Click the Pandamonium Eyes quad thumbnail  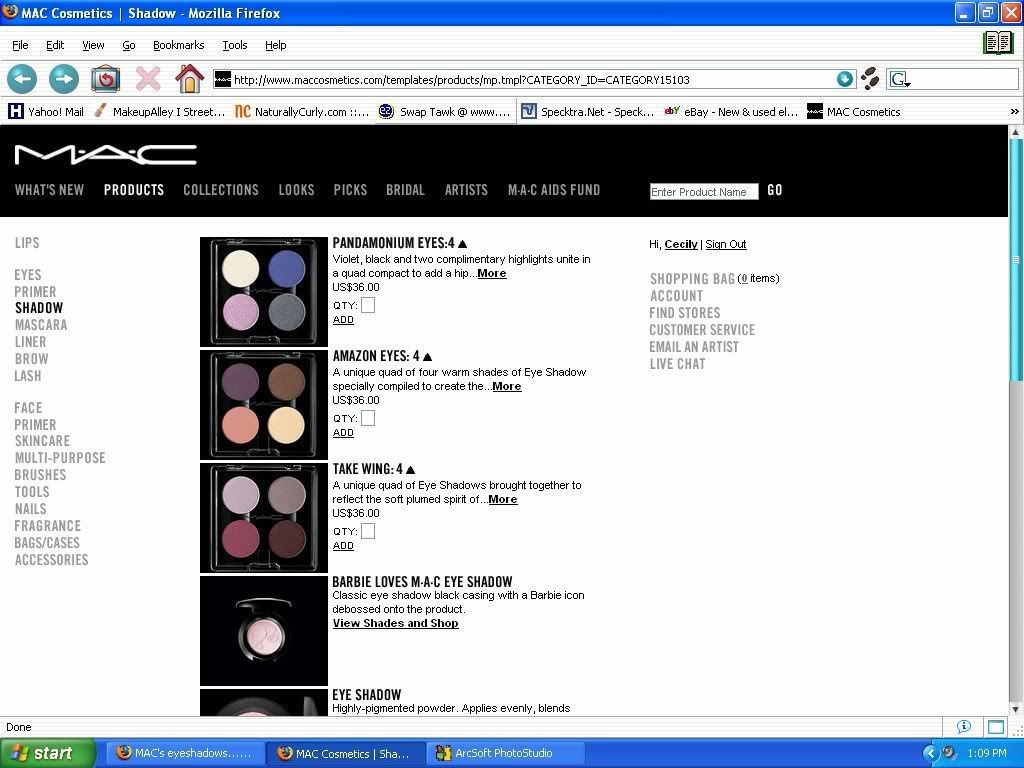point(264,291)
